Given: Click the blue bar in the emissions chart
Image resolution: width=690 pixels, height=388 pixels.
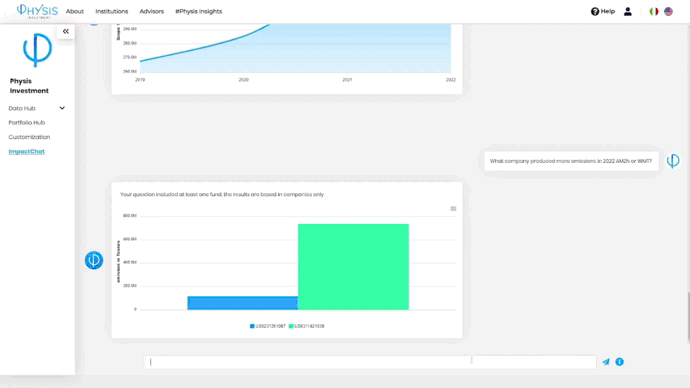Looking at the screenshot, I should pos(242,303).
